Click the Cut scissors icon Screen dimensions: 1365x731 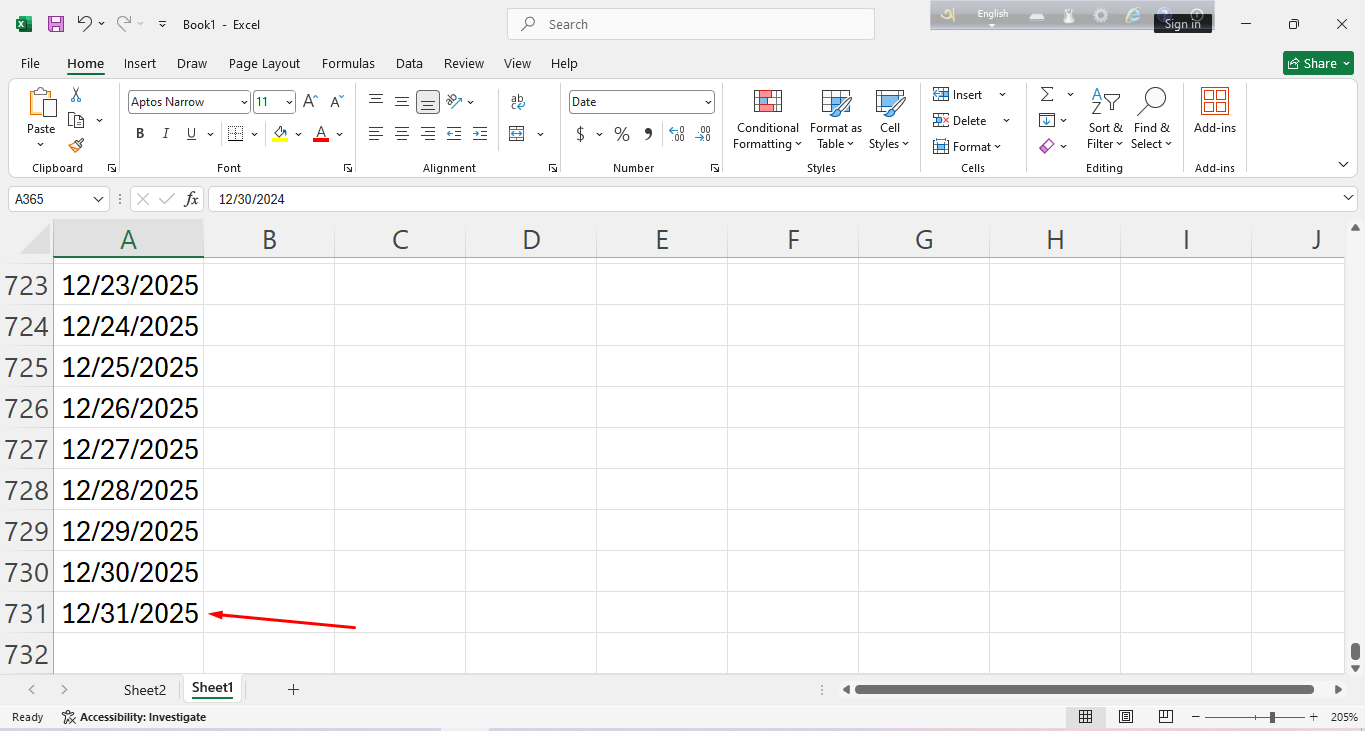[76, 95]
